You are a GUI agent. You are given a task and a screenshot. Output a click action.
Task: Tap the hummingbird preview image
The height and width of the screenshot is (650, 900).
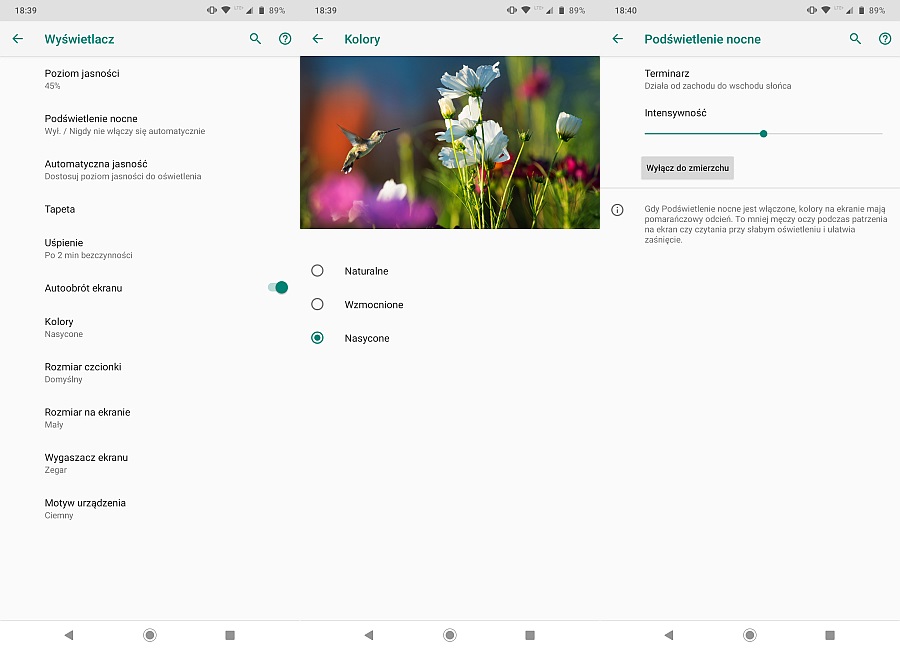click(x=450, y=142)
